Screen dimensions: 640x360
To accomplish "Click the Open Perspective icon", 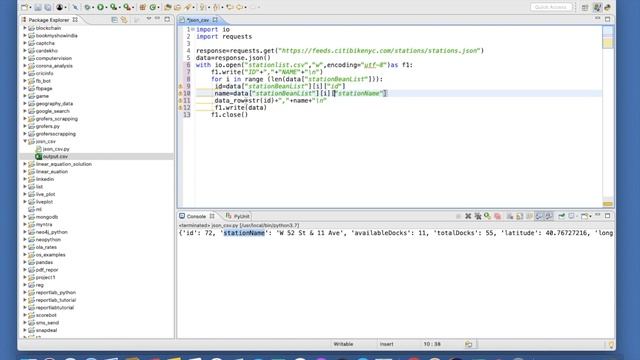I will tap(585, 7).
